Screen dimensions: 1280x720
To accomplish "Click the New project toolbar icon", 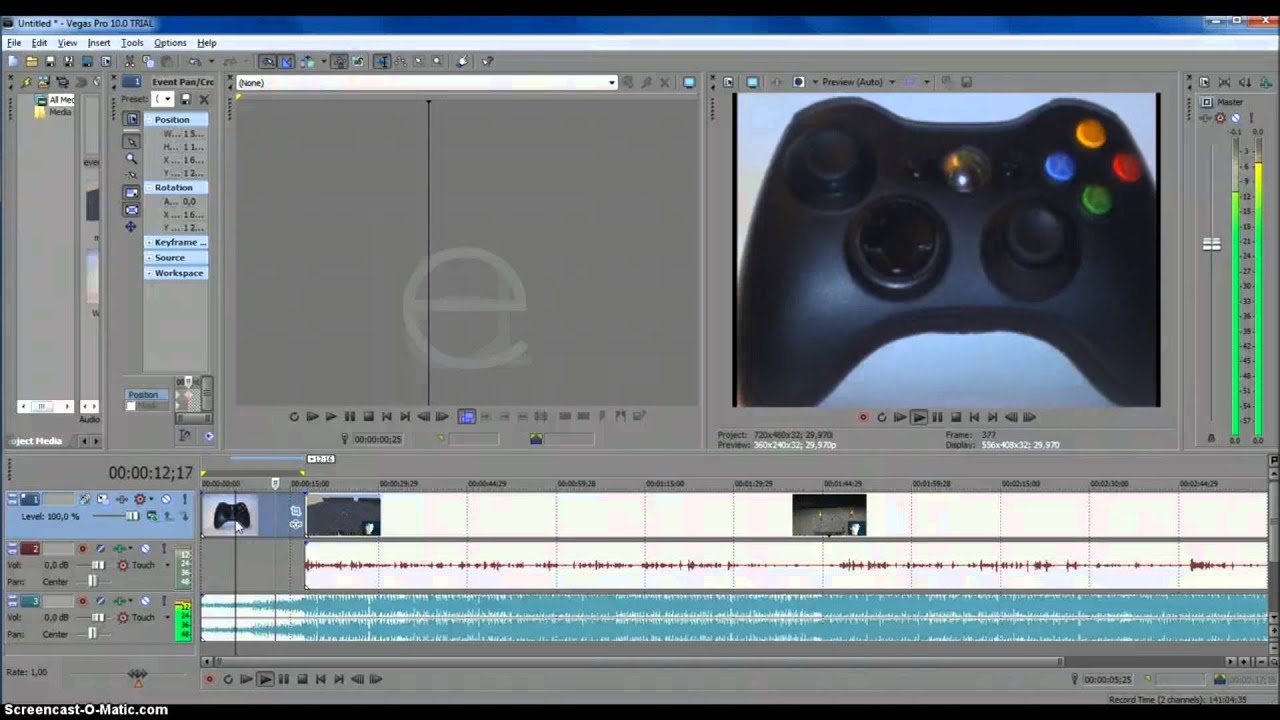I will (x=13, y=62).
